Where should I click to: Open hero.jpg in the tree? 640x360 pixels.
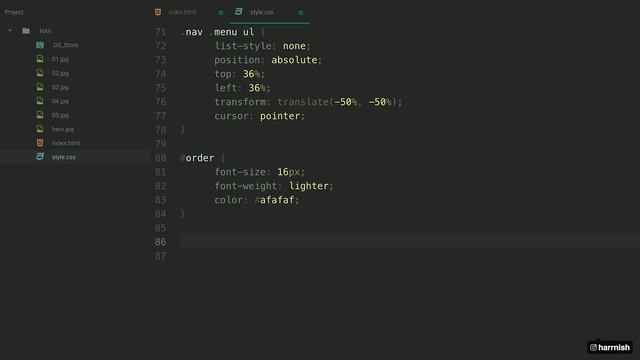tap(62, 129)
